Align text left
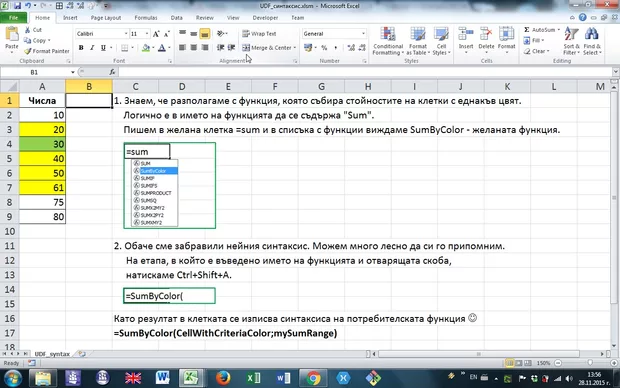This screenshot has width=620, height=388. click(x=182, y=47)
